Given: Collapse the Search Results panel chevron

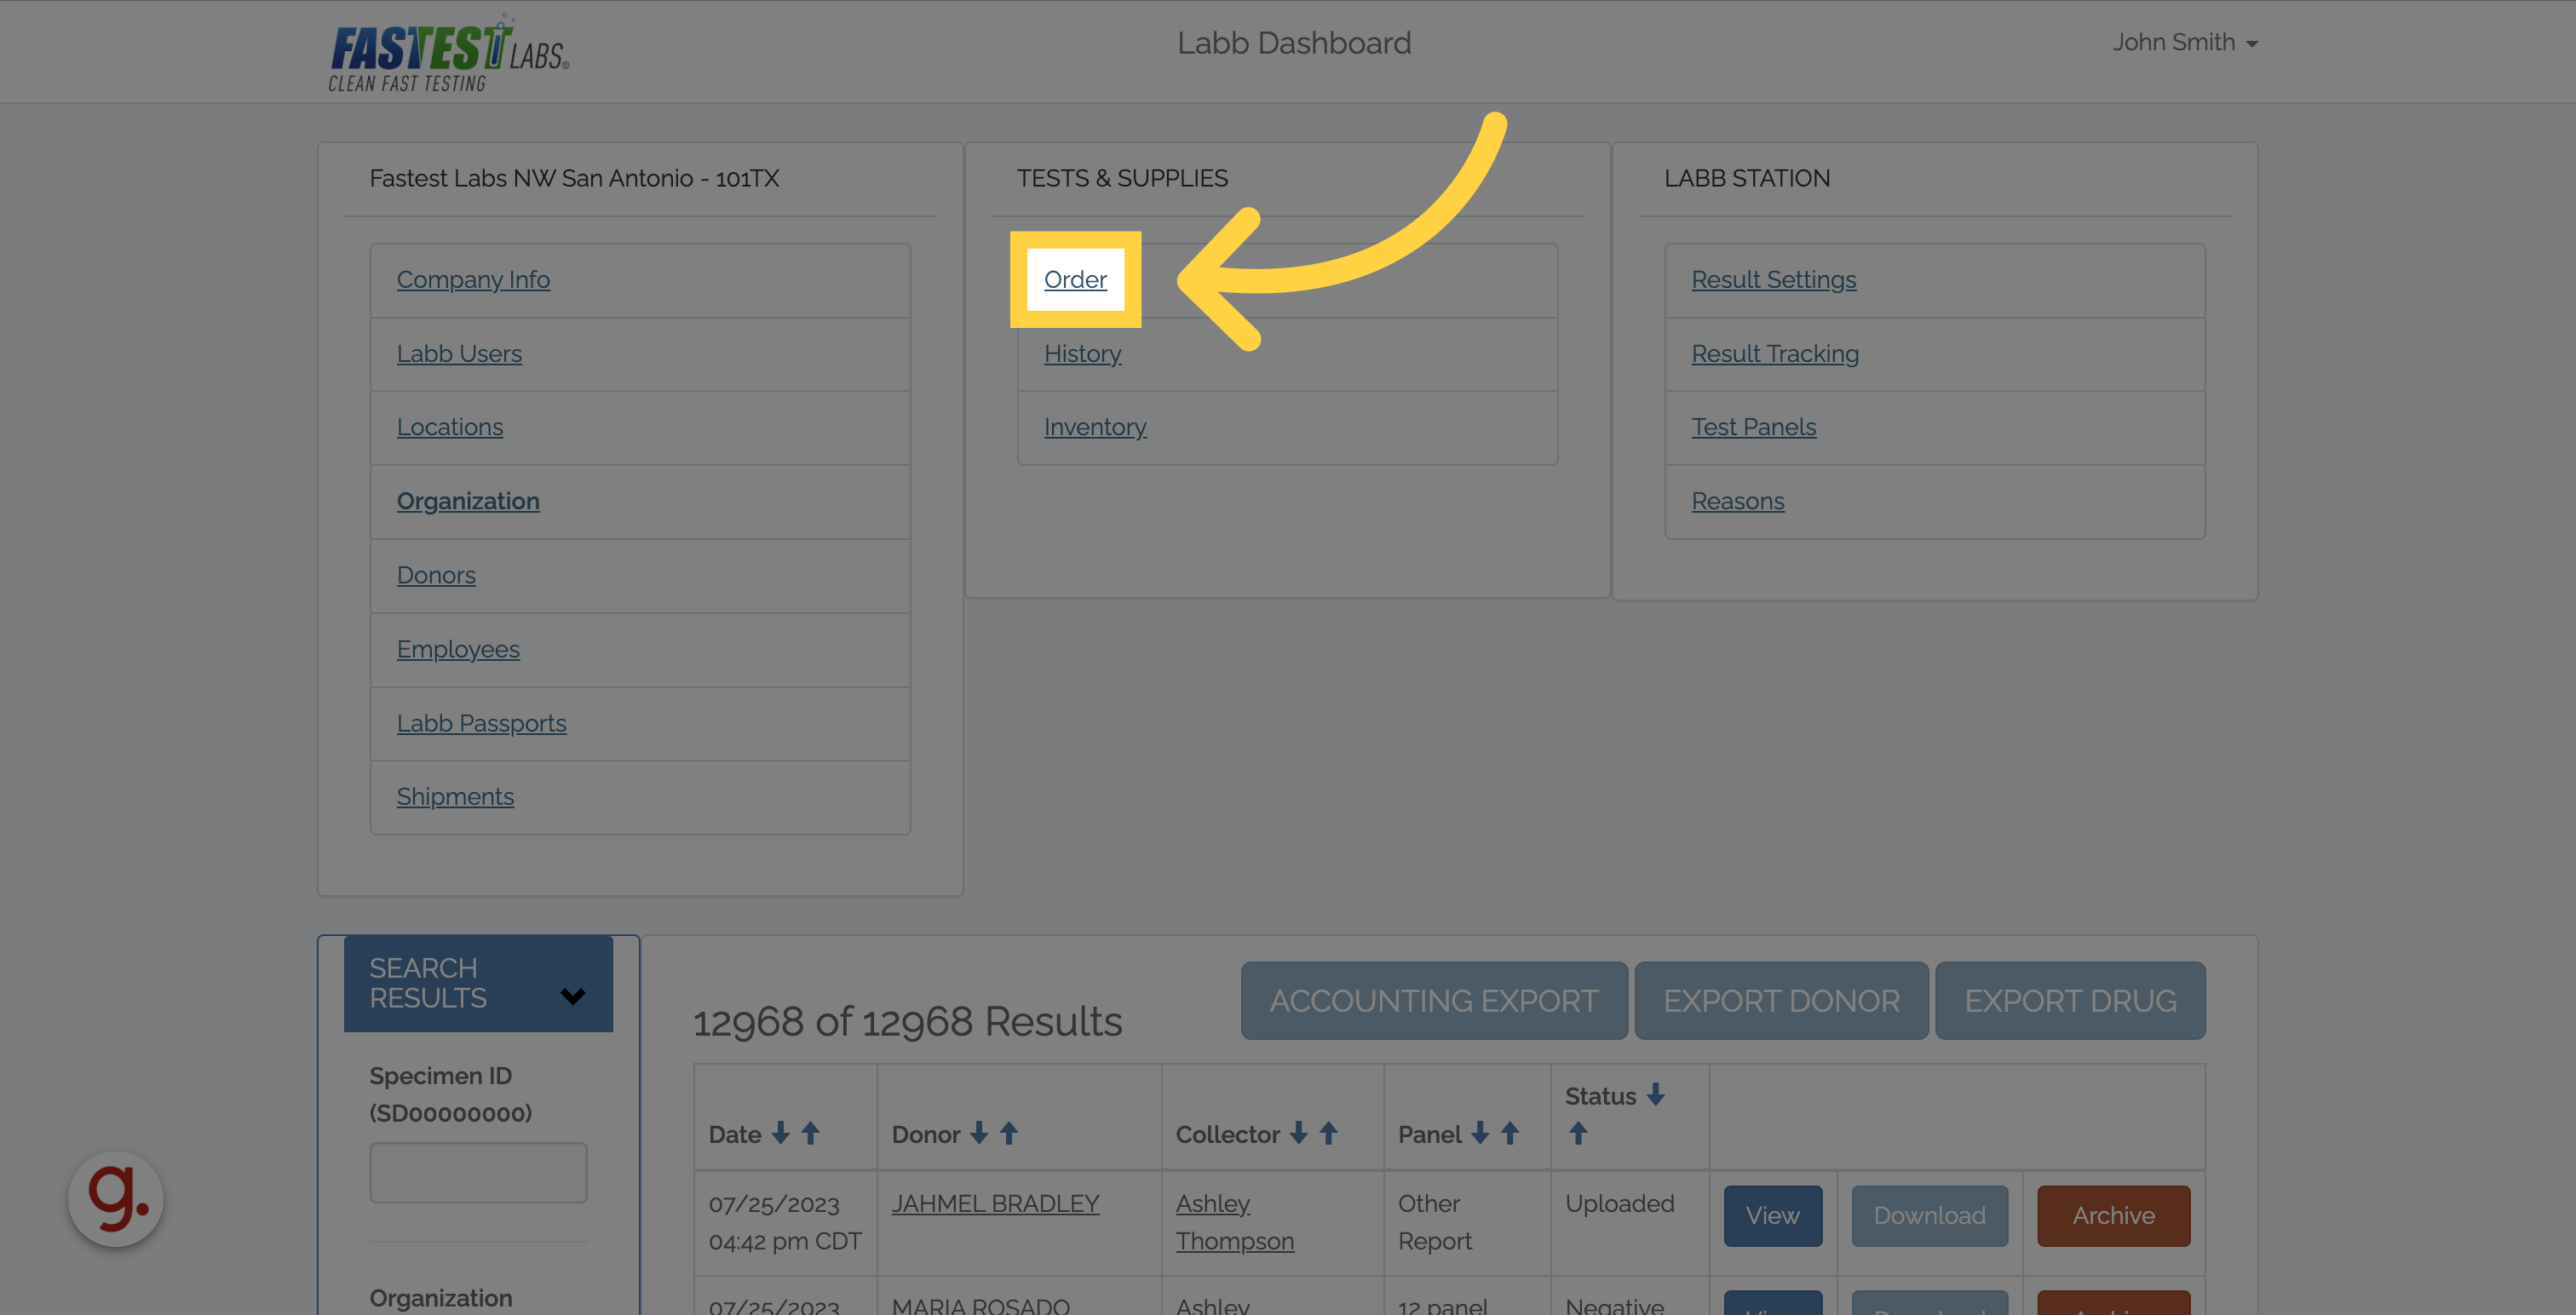Looking at the screenshot, I should click(x=573, y=996).
